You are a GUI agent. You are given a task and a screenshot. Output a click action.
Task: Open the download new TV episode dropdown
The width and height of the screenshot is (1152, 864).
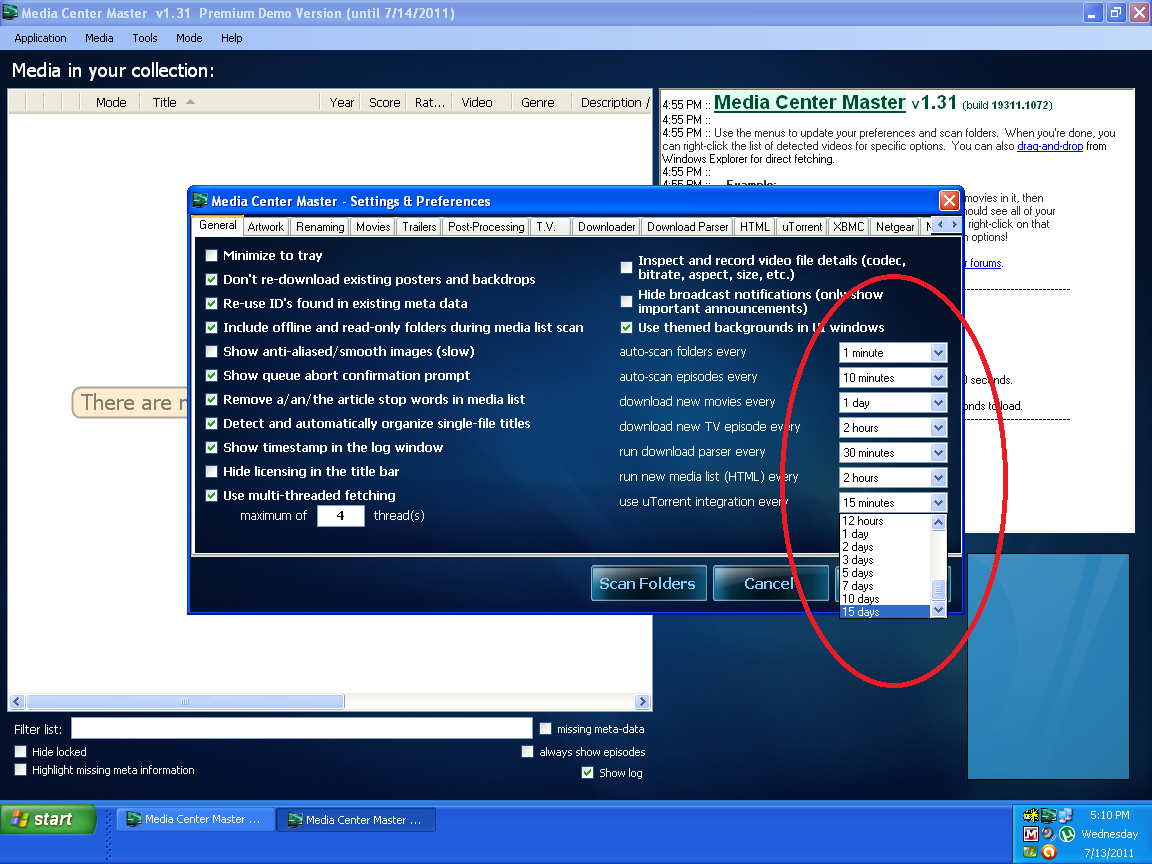coord(893,428)
